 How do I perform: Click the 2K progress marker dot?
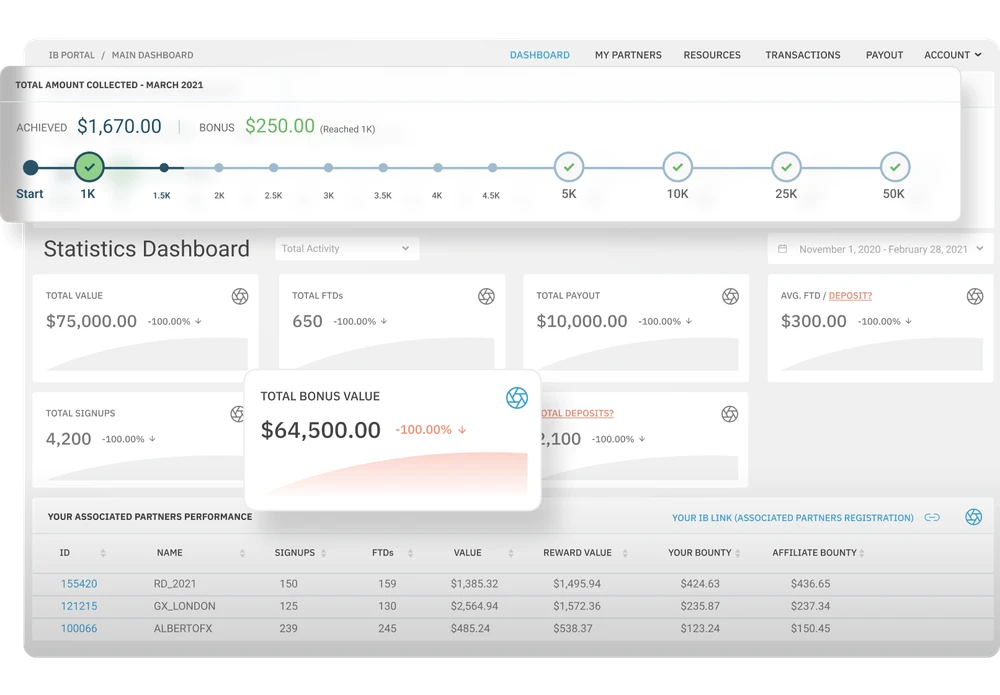pyautogui.click(x=219, y=168)
